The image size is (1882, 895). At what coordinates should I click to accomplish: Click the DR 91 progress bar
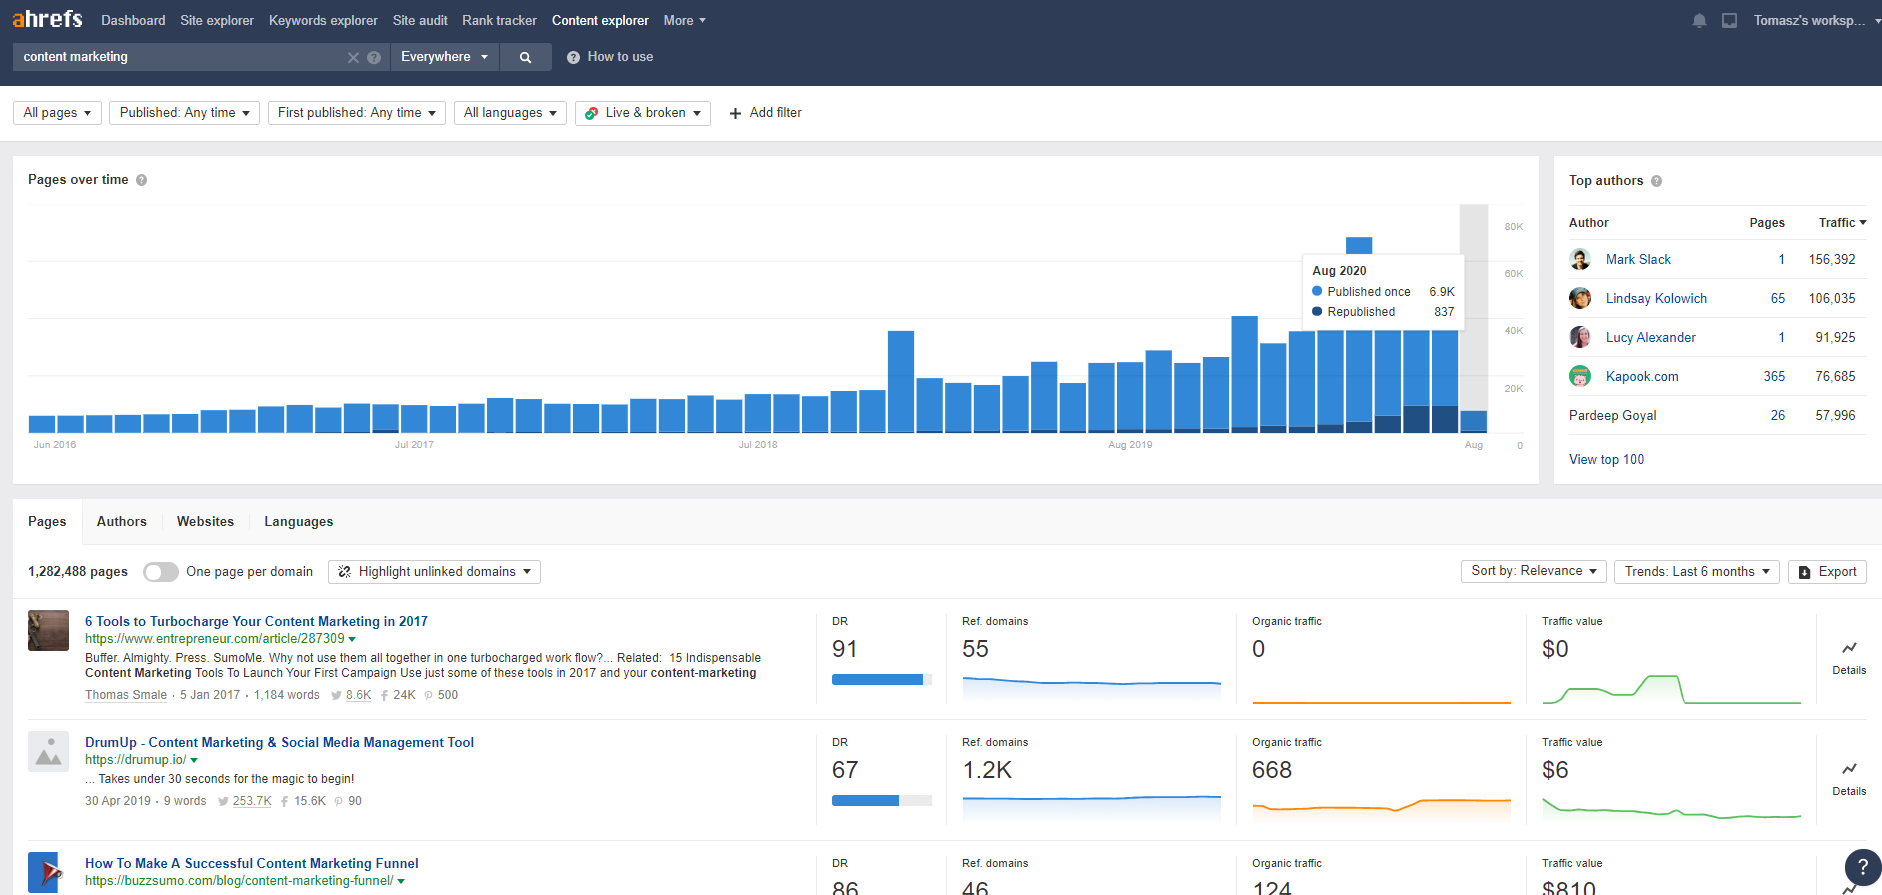tap(882, 680)
